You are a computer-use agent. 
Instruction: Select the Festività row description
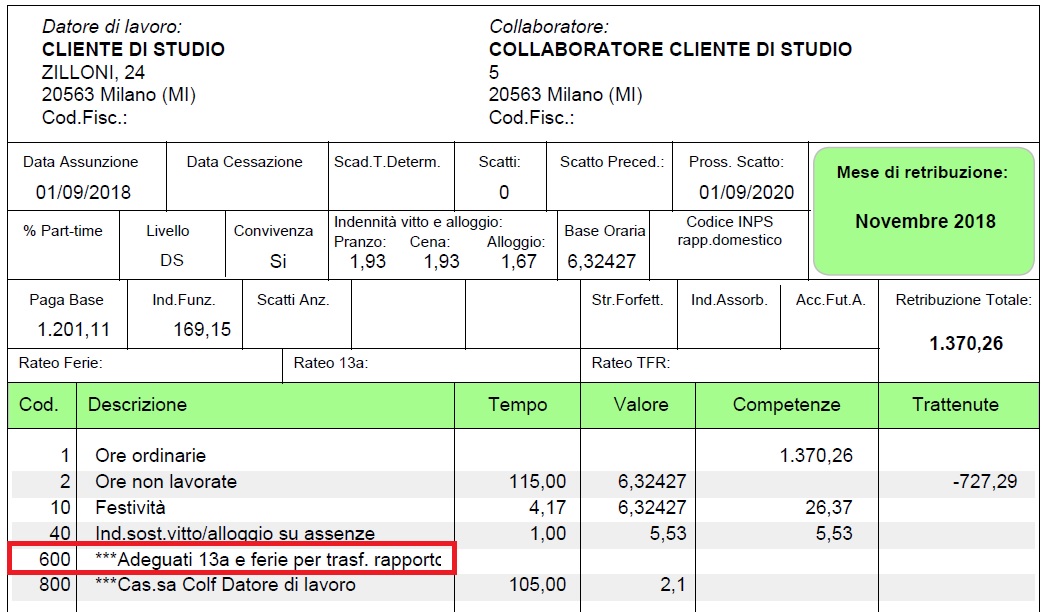[x=130, y=507]
